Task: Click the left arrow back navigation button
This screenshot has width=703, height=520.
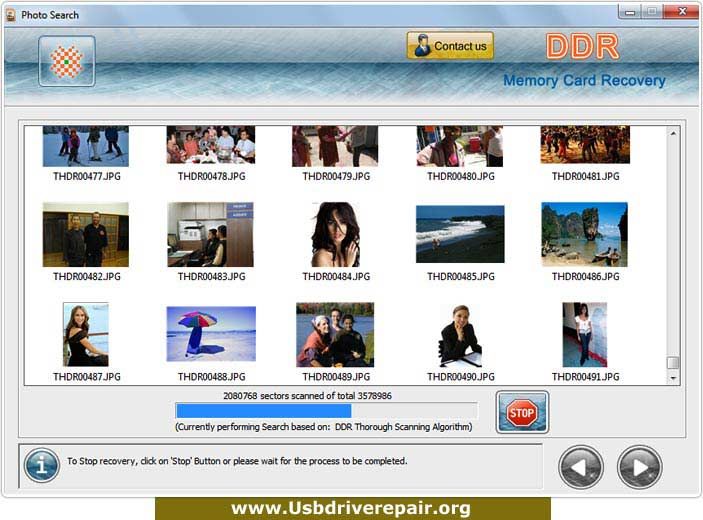Action: pos(581,467)
